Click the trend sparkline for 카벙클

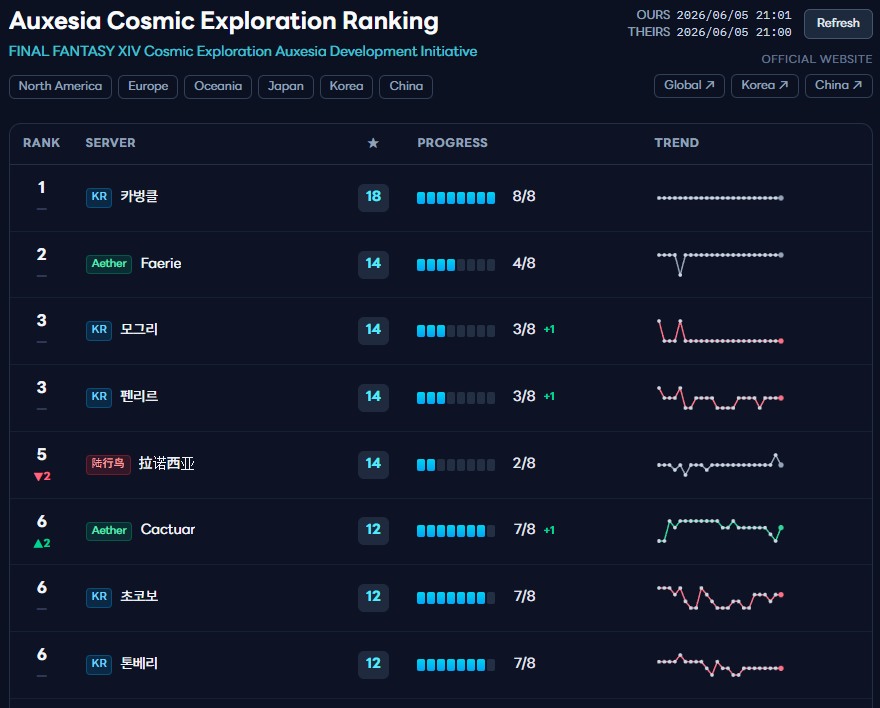click(720, 198)
